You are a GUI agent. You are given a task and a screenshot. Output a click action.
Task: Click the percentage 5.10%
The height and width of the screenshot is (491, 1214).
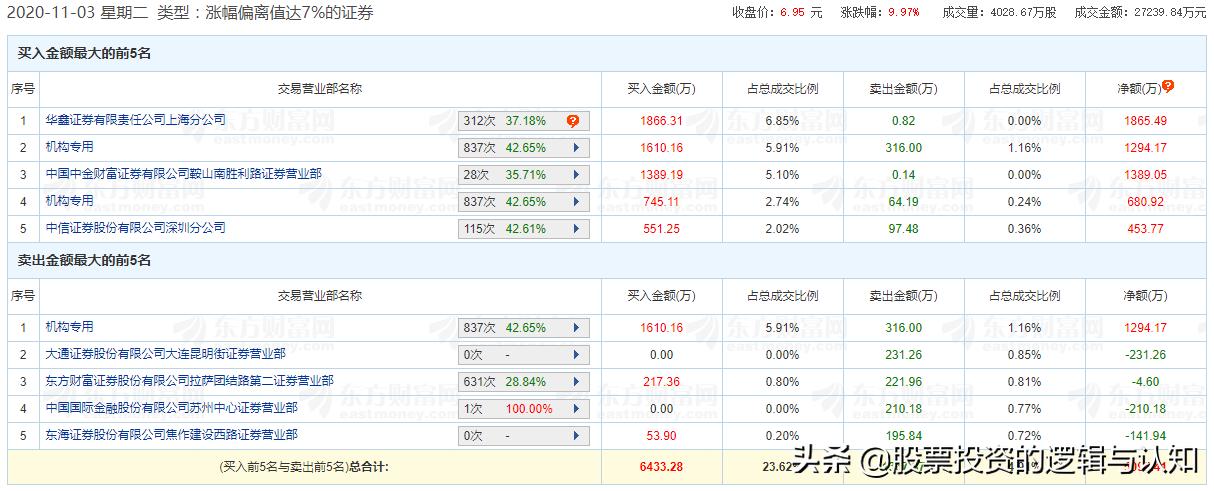782,175
